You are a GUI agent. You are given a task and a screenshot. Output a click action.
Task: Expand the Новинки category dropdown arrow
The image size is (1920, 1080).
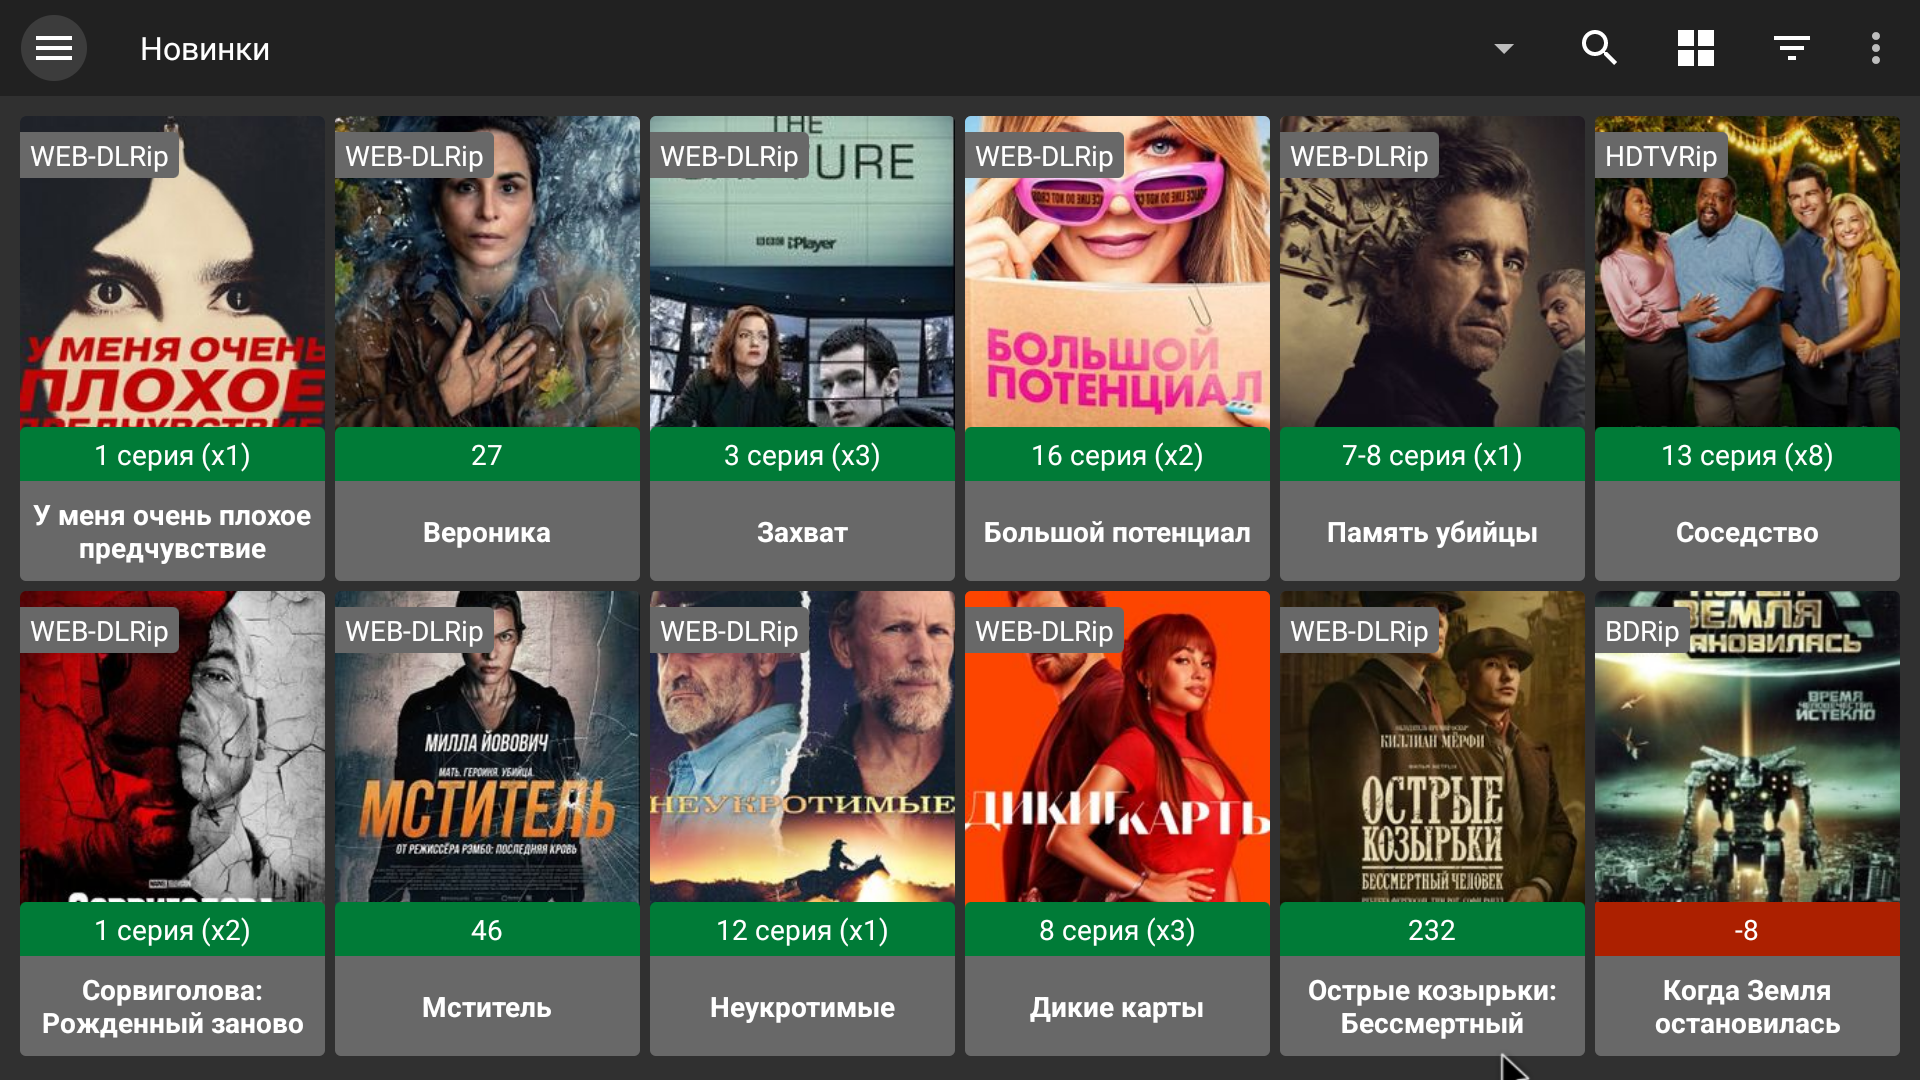1503,48
